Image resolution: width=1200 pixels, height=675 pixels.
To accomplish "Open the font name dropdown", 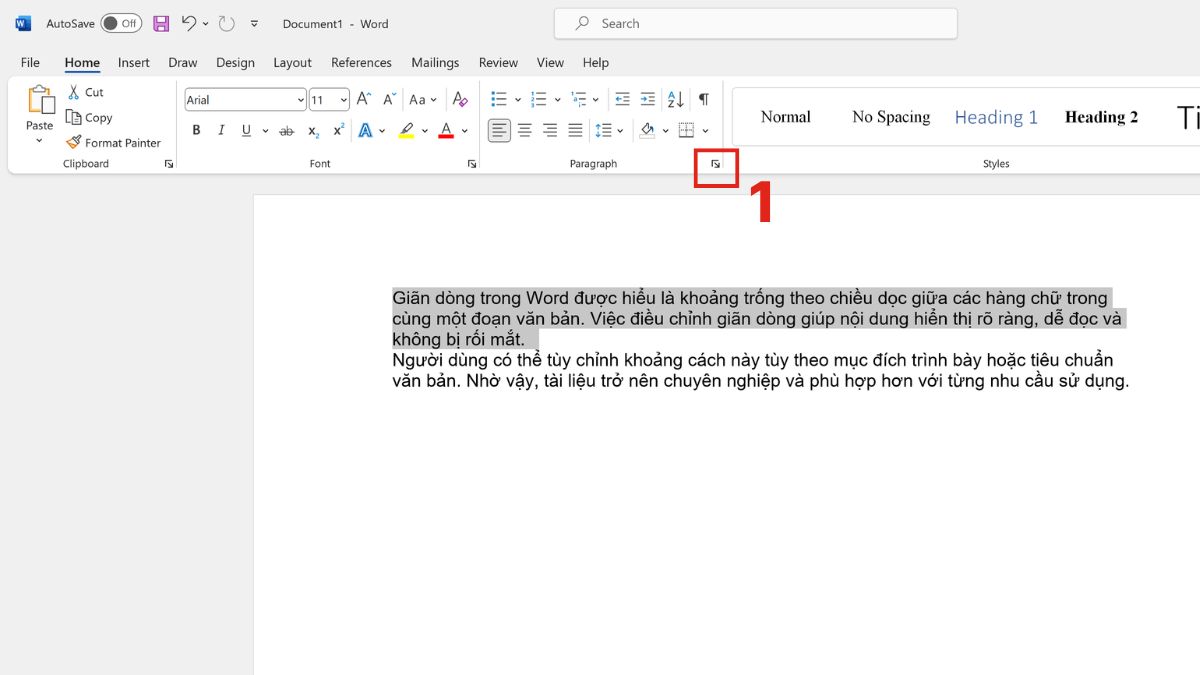I will point(300,99).
